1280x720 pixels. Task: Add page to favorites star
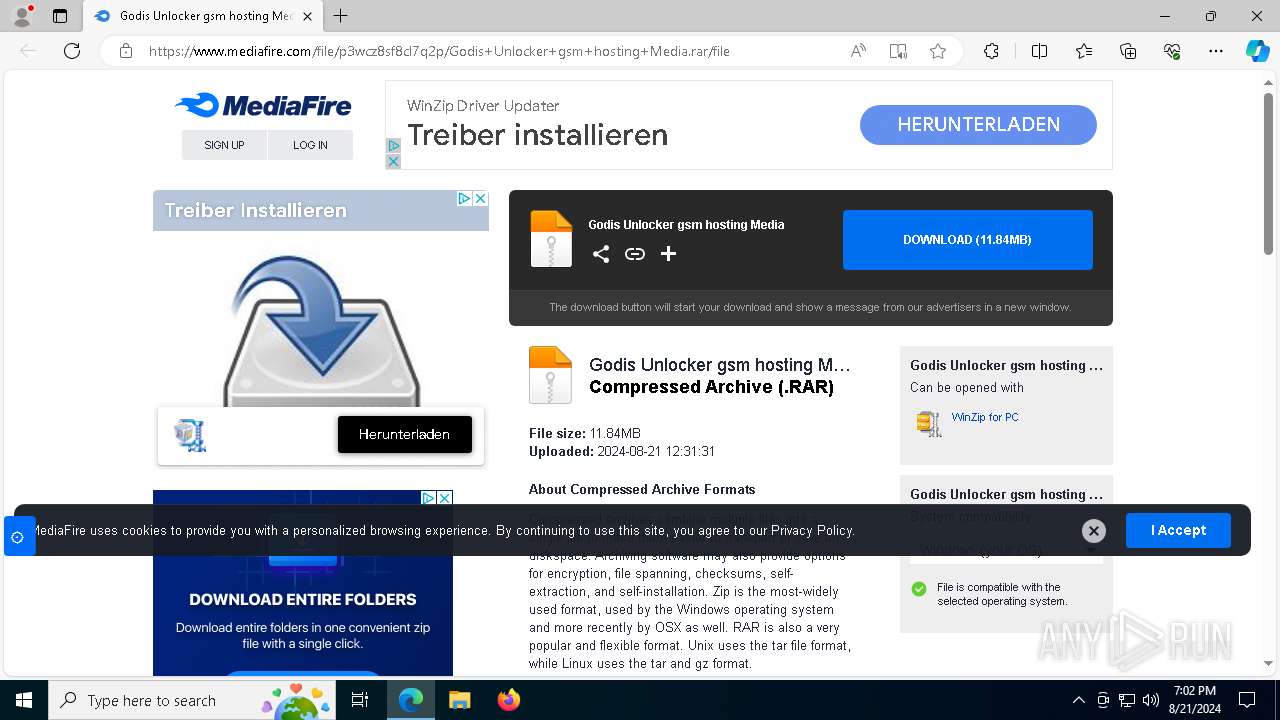coord(938,51)
